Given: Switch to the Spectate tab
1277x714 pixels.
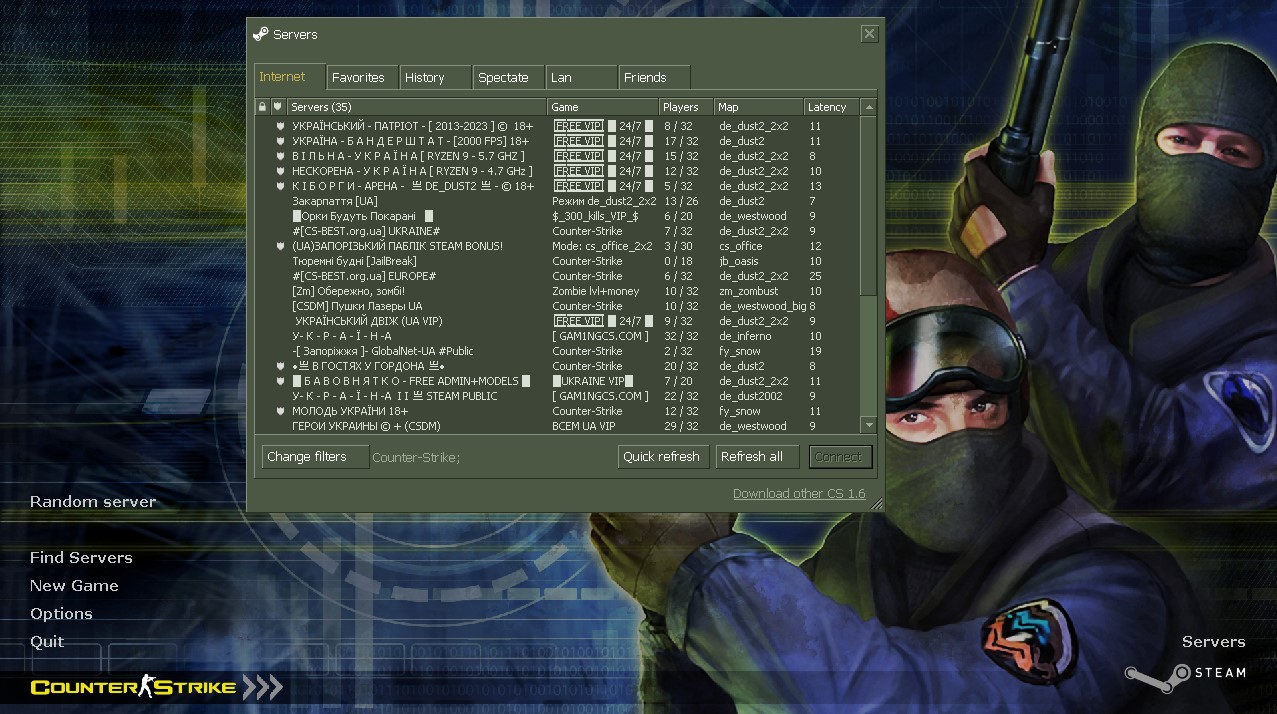Looking at the screenshot, I should [508, 77].
